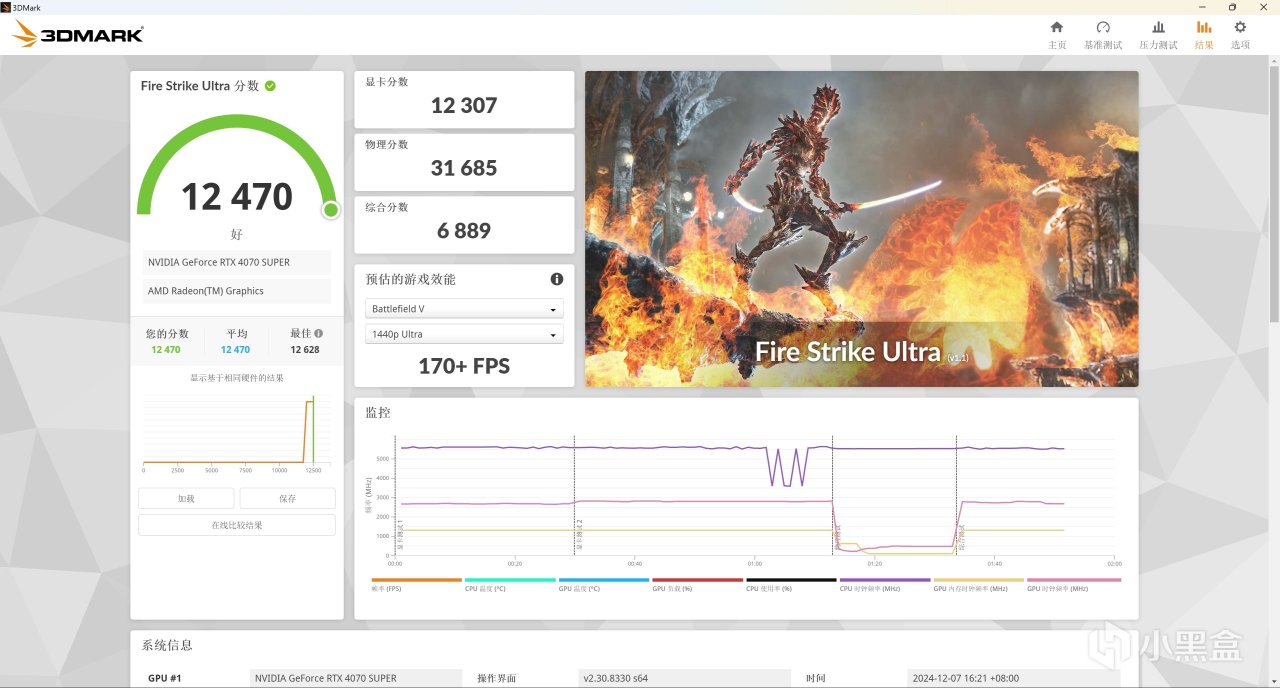Toggle GPU 负载 red legend series
Image resolution: width=1280 pixels, height=688 pixels.
697,584
